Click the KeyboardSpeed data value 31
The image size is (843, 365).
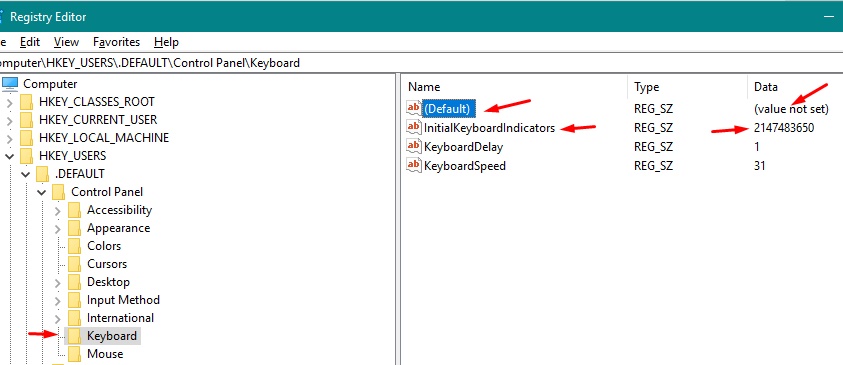[x=760, y=166]
